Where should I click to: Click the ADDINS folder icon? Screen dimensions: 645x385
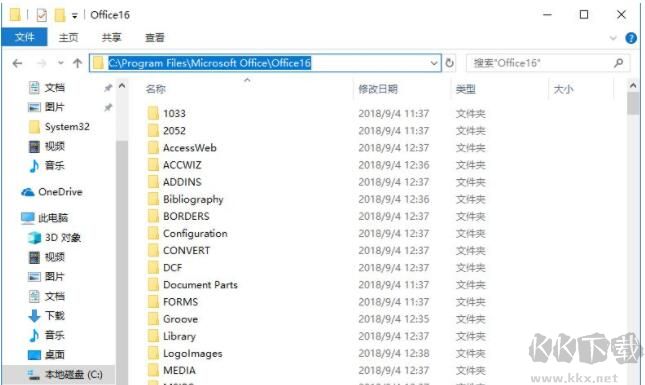pos(153,182)
